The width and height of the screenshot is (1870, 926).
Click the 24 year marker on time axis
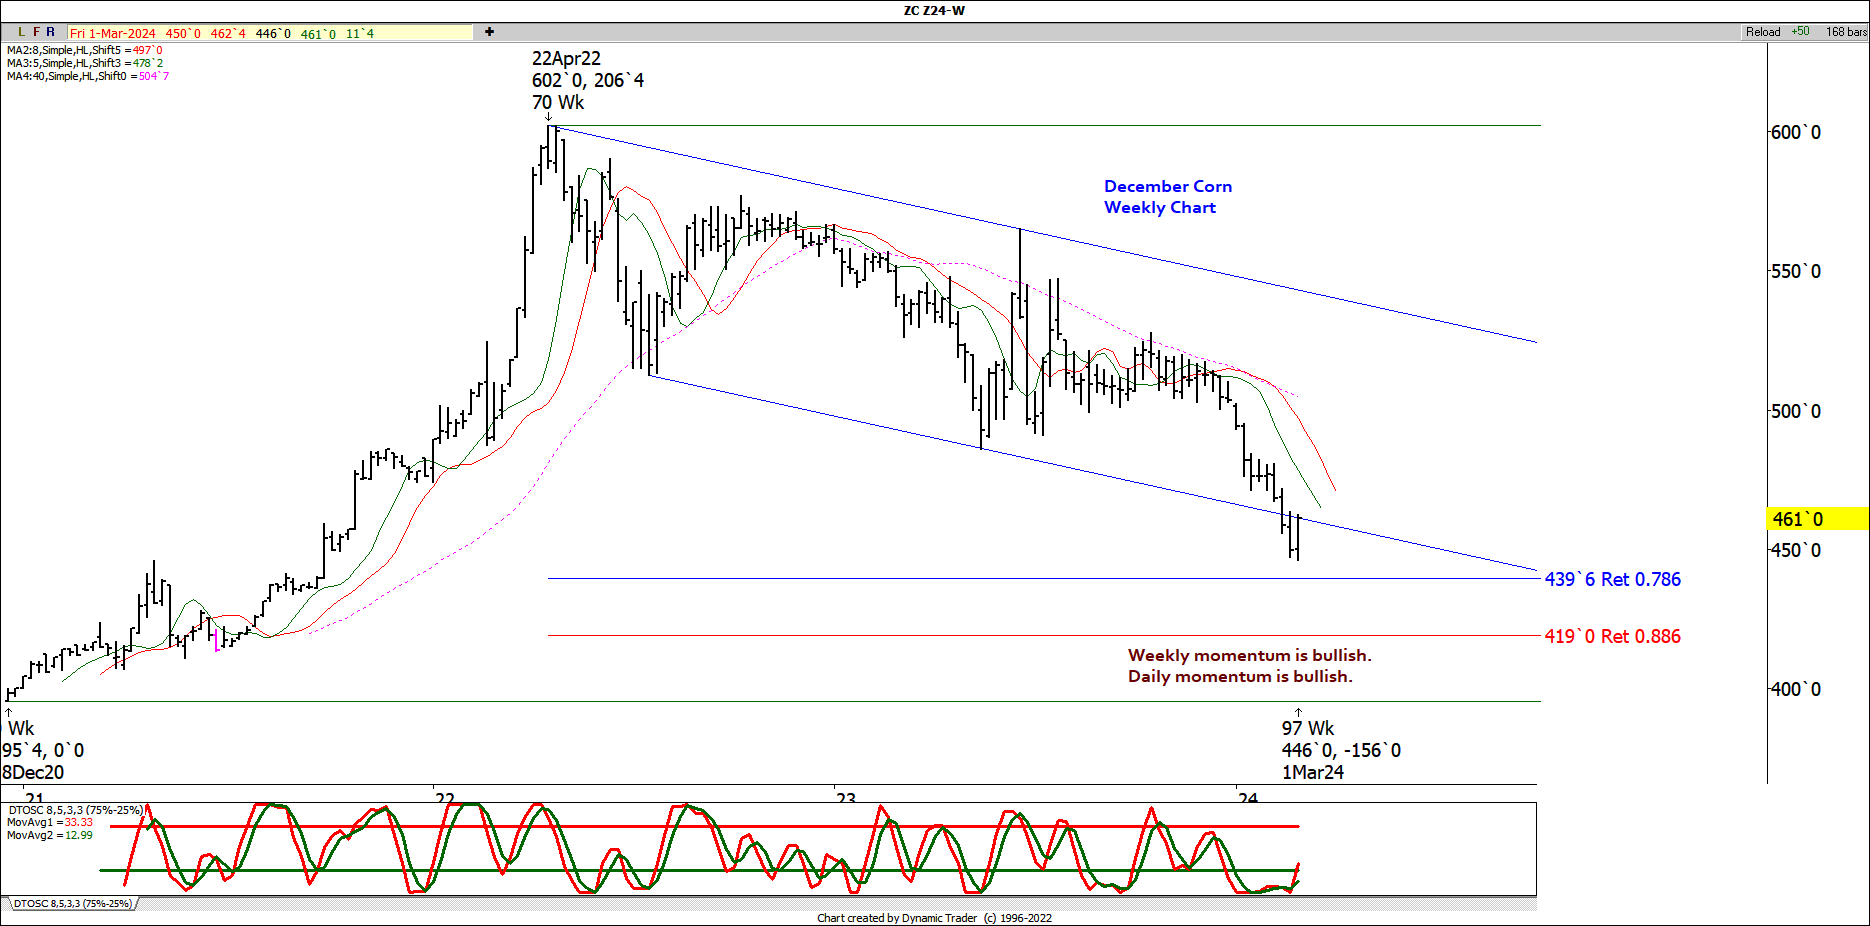pyautogui.click(x=1248, y=798)
